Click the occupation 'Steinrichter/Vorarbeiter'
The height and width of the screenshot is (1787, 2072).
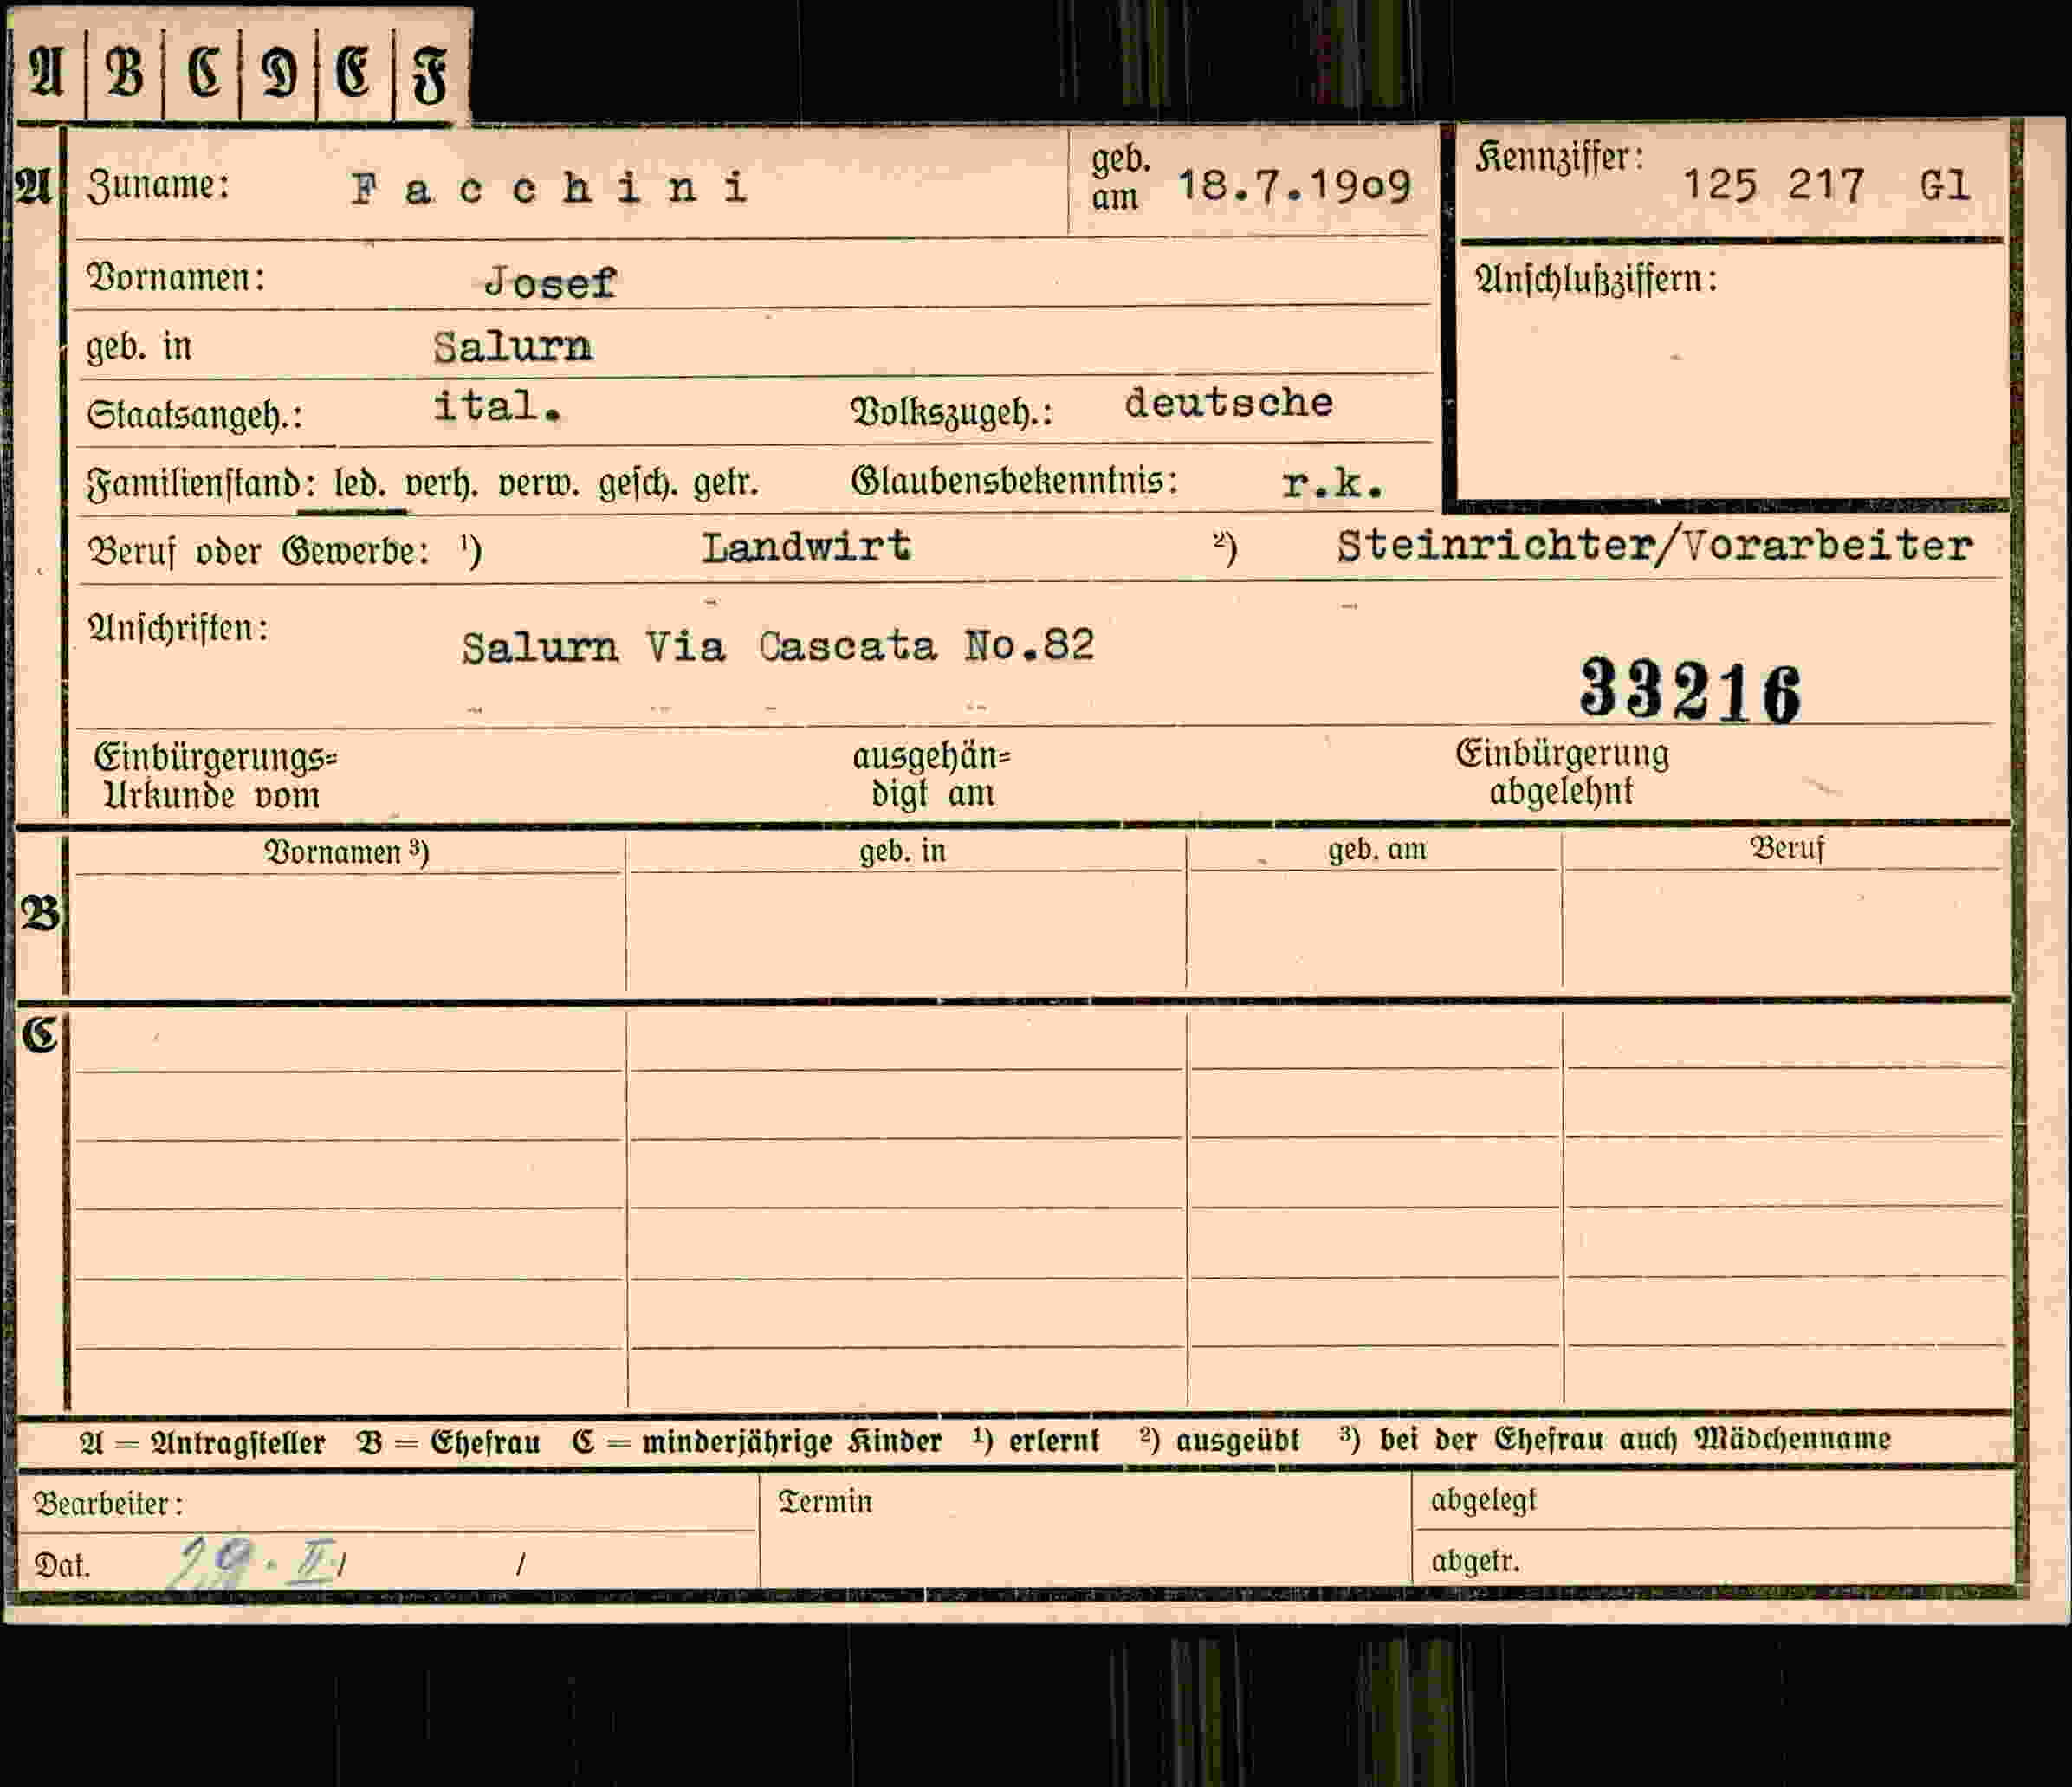click(1655, 546)
